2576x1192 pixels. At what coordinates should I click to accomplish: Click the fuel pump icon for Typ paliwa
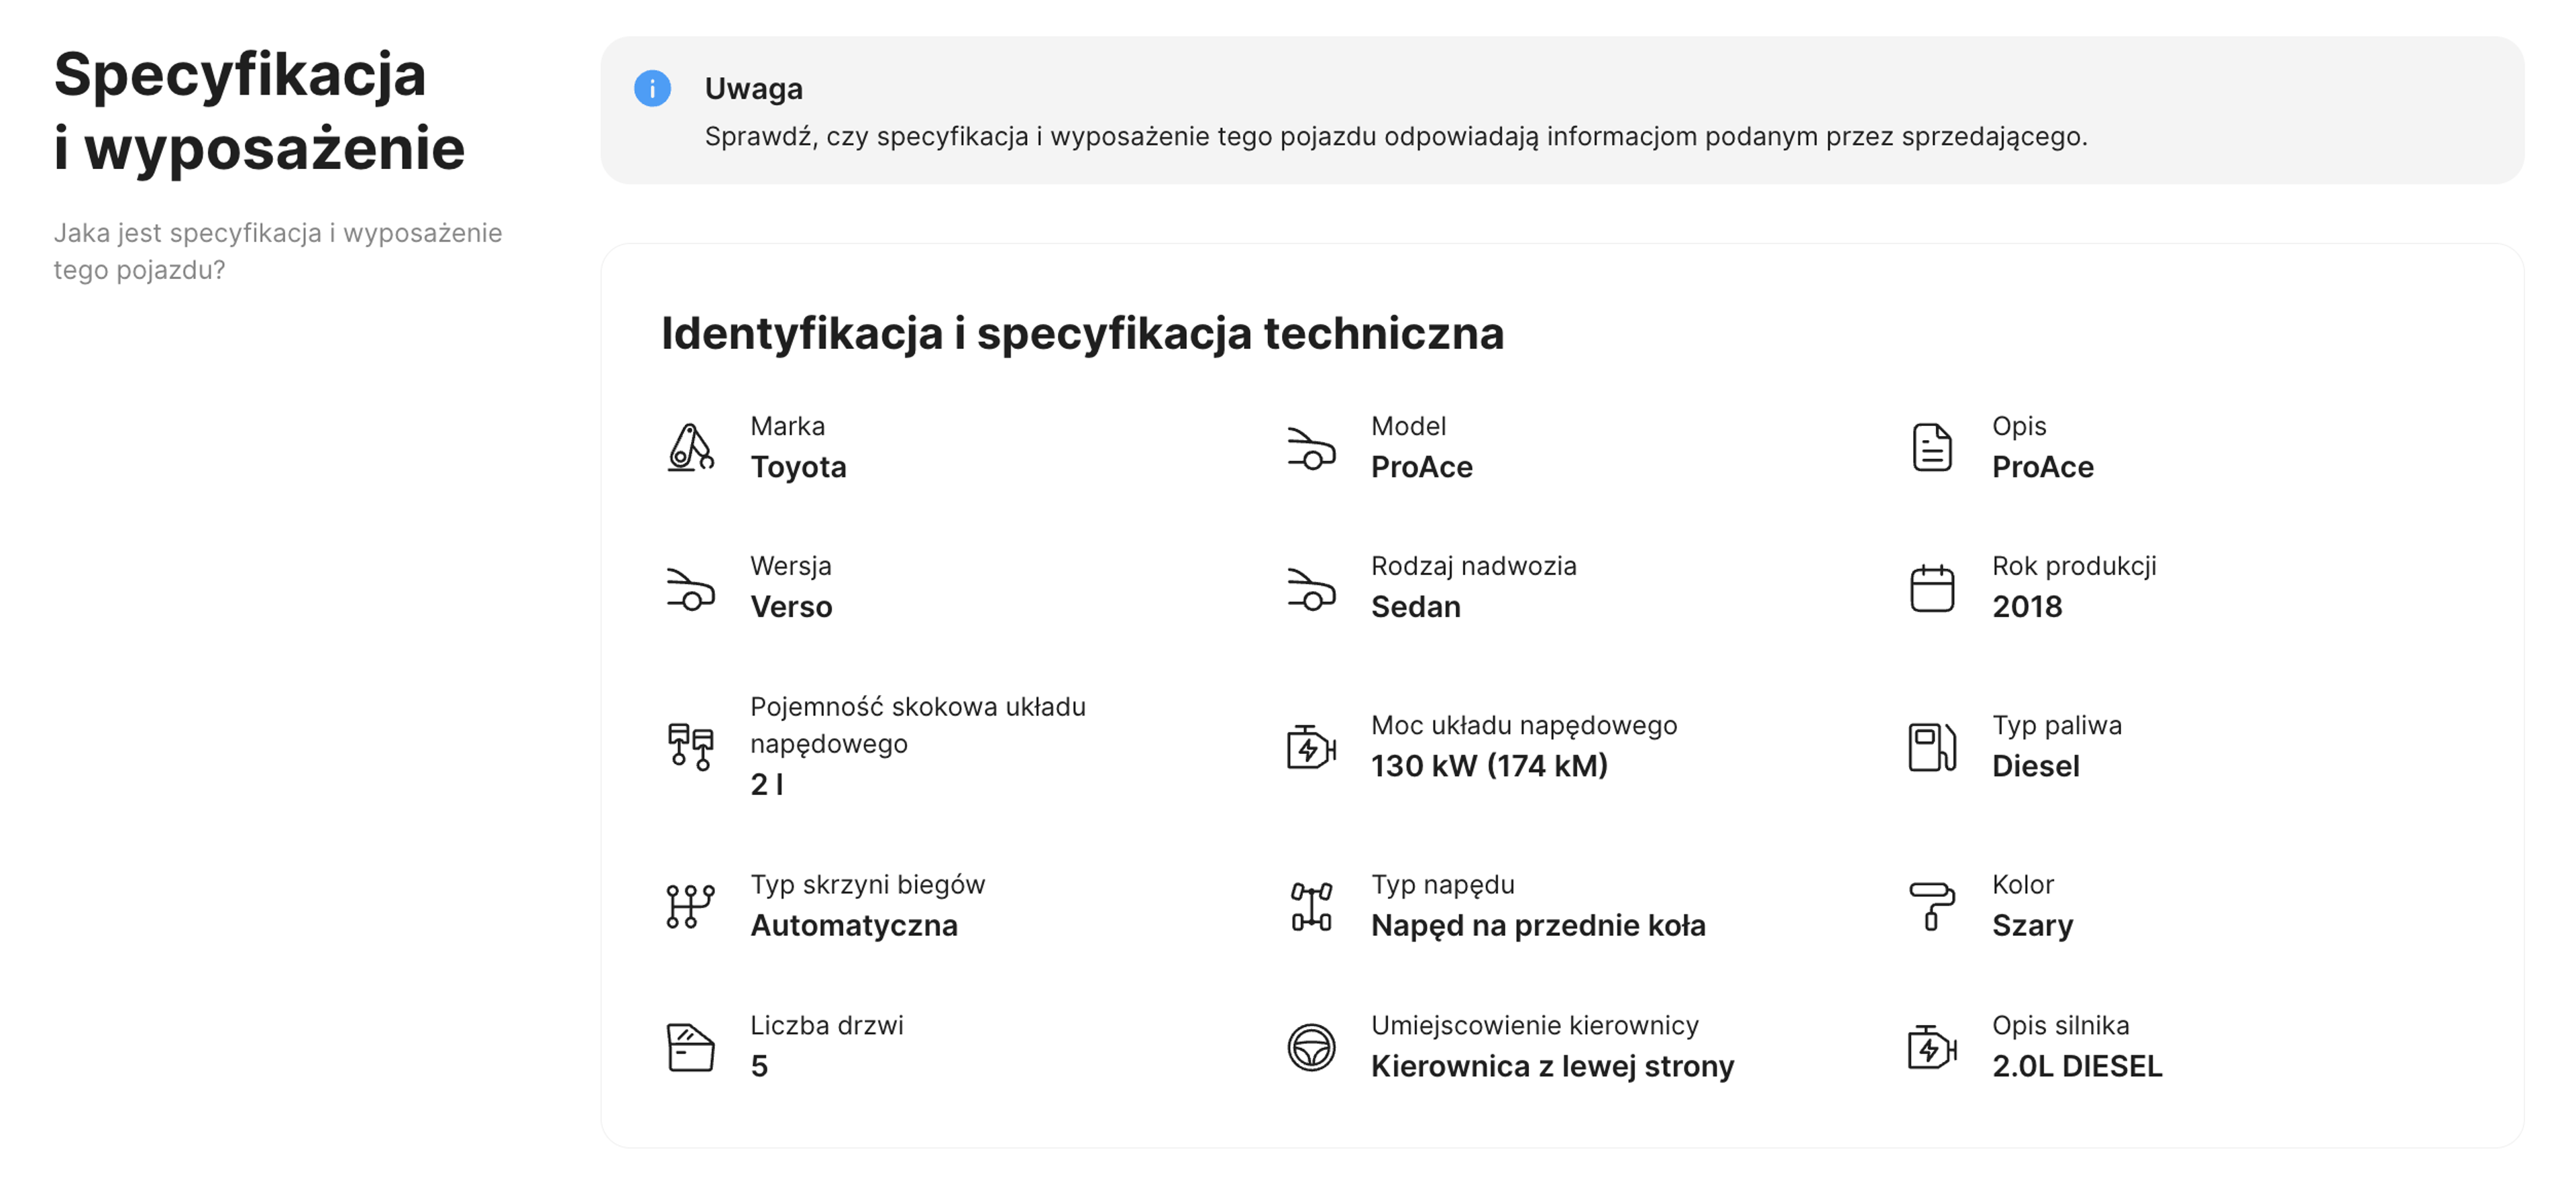(x=1932, y=748)
